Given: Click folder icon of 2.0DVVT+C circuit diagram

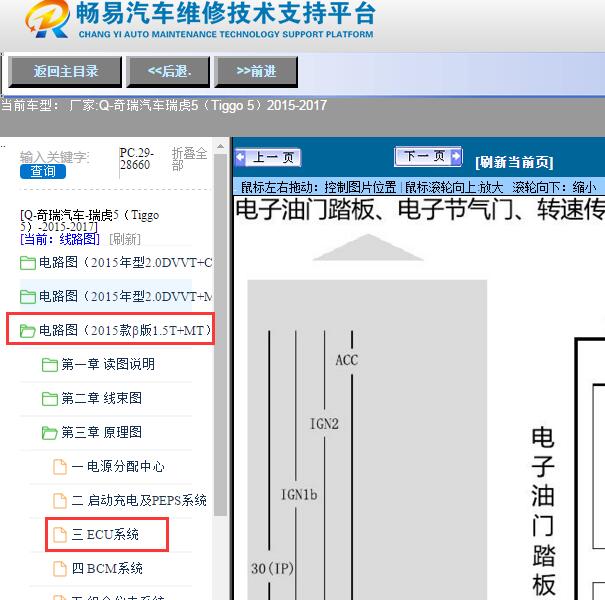Looking at the screenshot, I should click(x=28, y=263).
